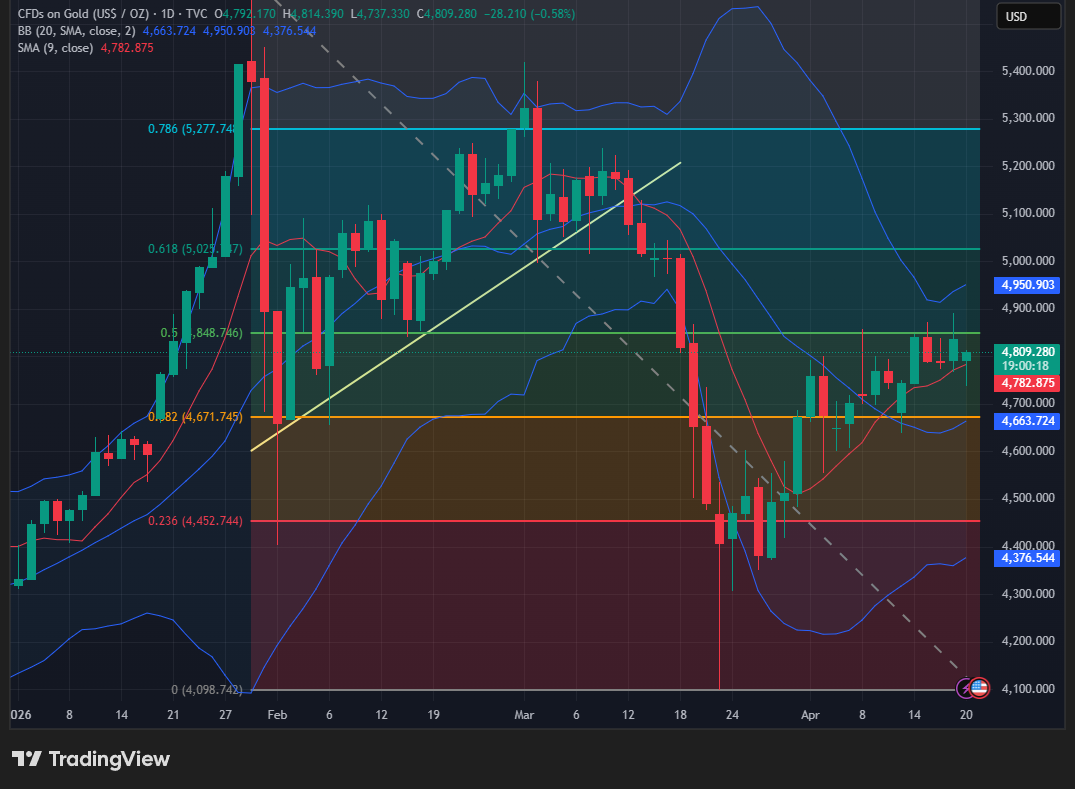Select the SMA (9, close) indicator legend

point(55,48)
